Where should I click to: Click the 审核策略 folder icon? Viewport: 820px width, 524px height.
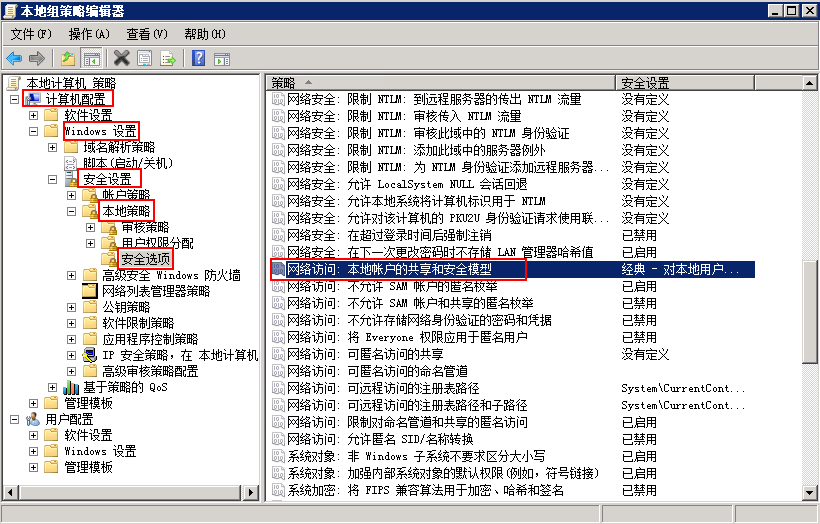[109, 227]
